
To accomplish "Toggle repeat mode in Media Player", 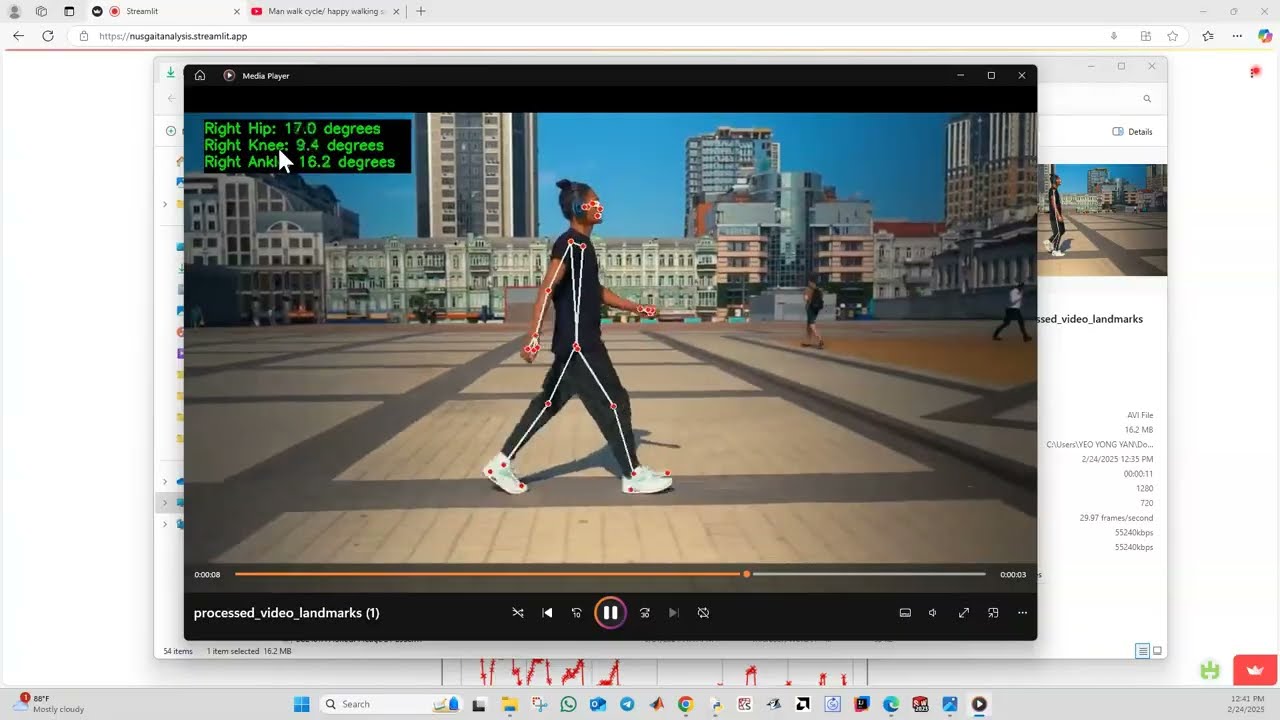I will pyautogui.click(x=703, y=613).
